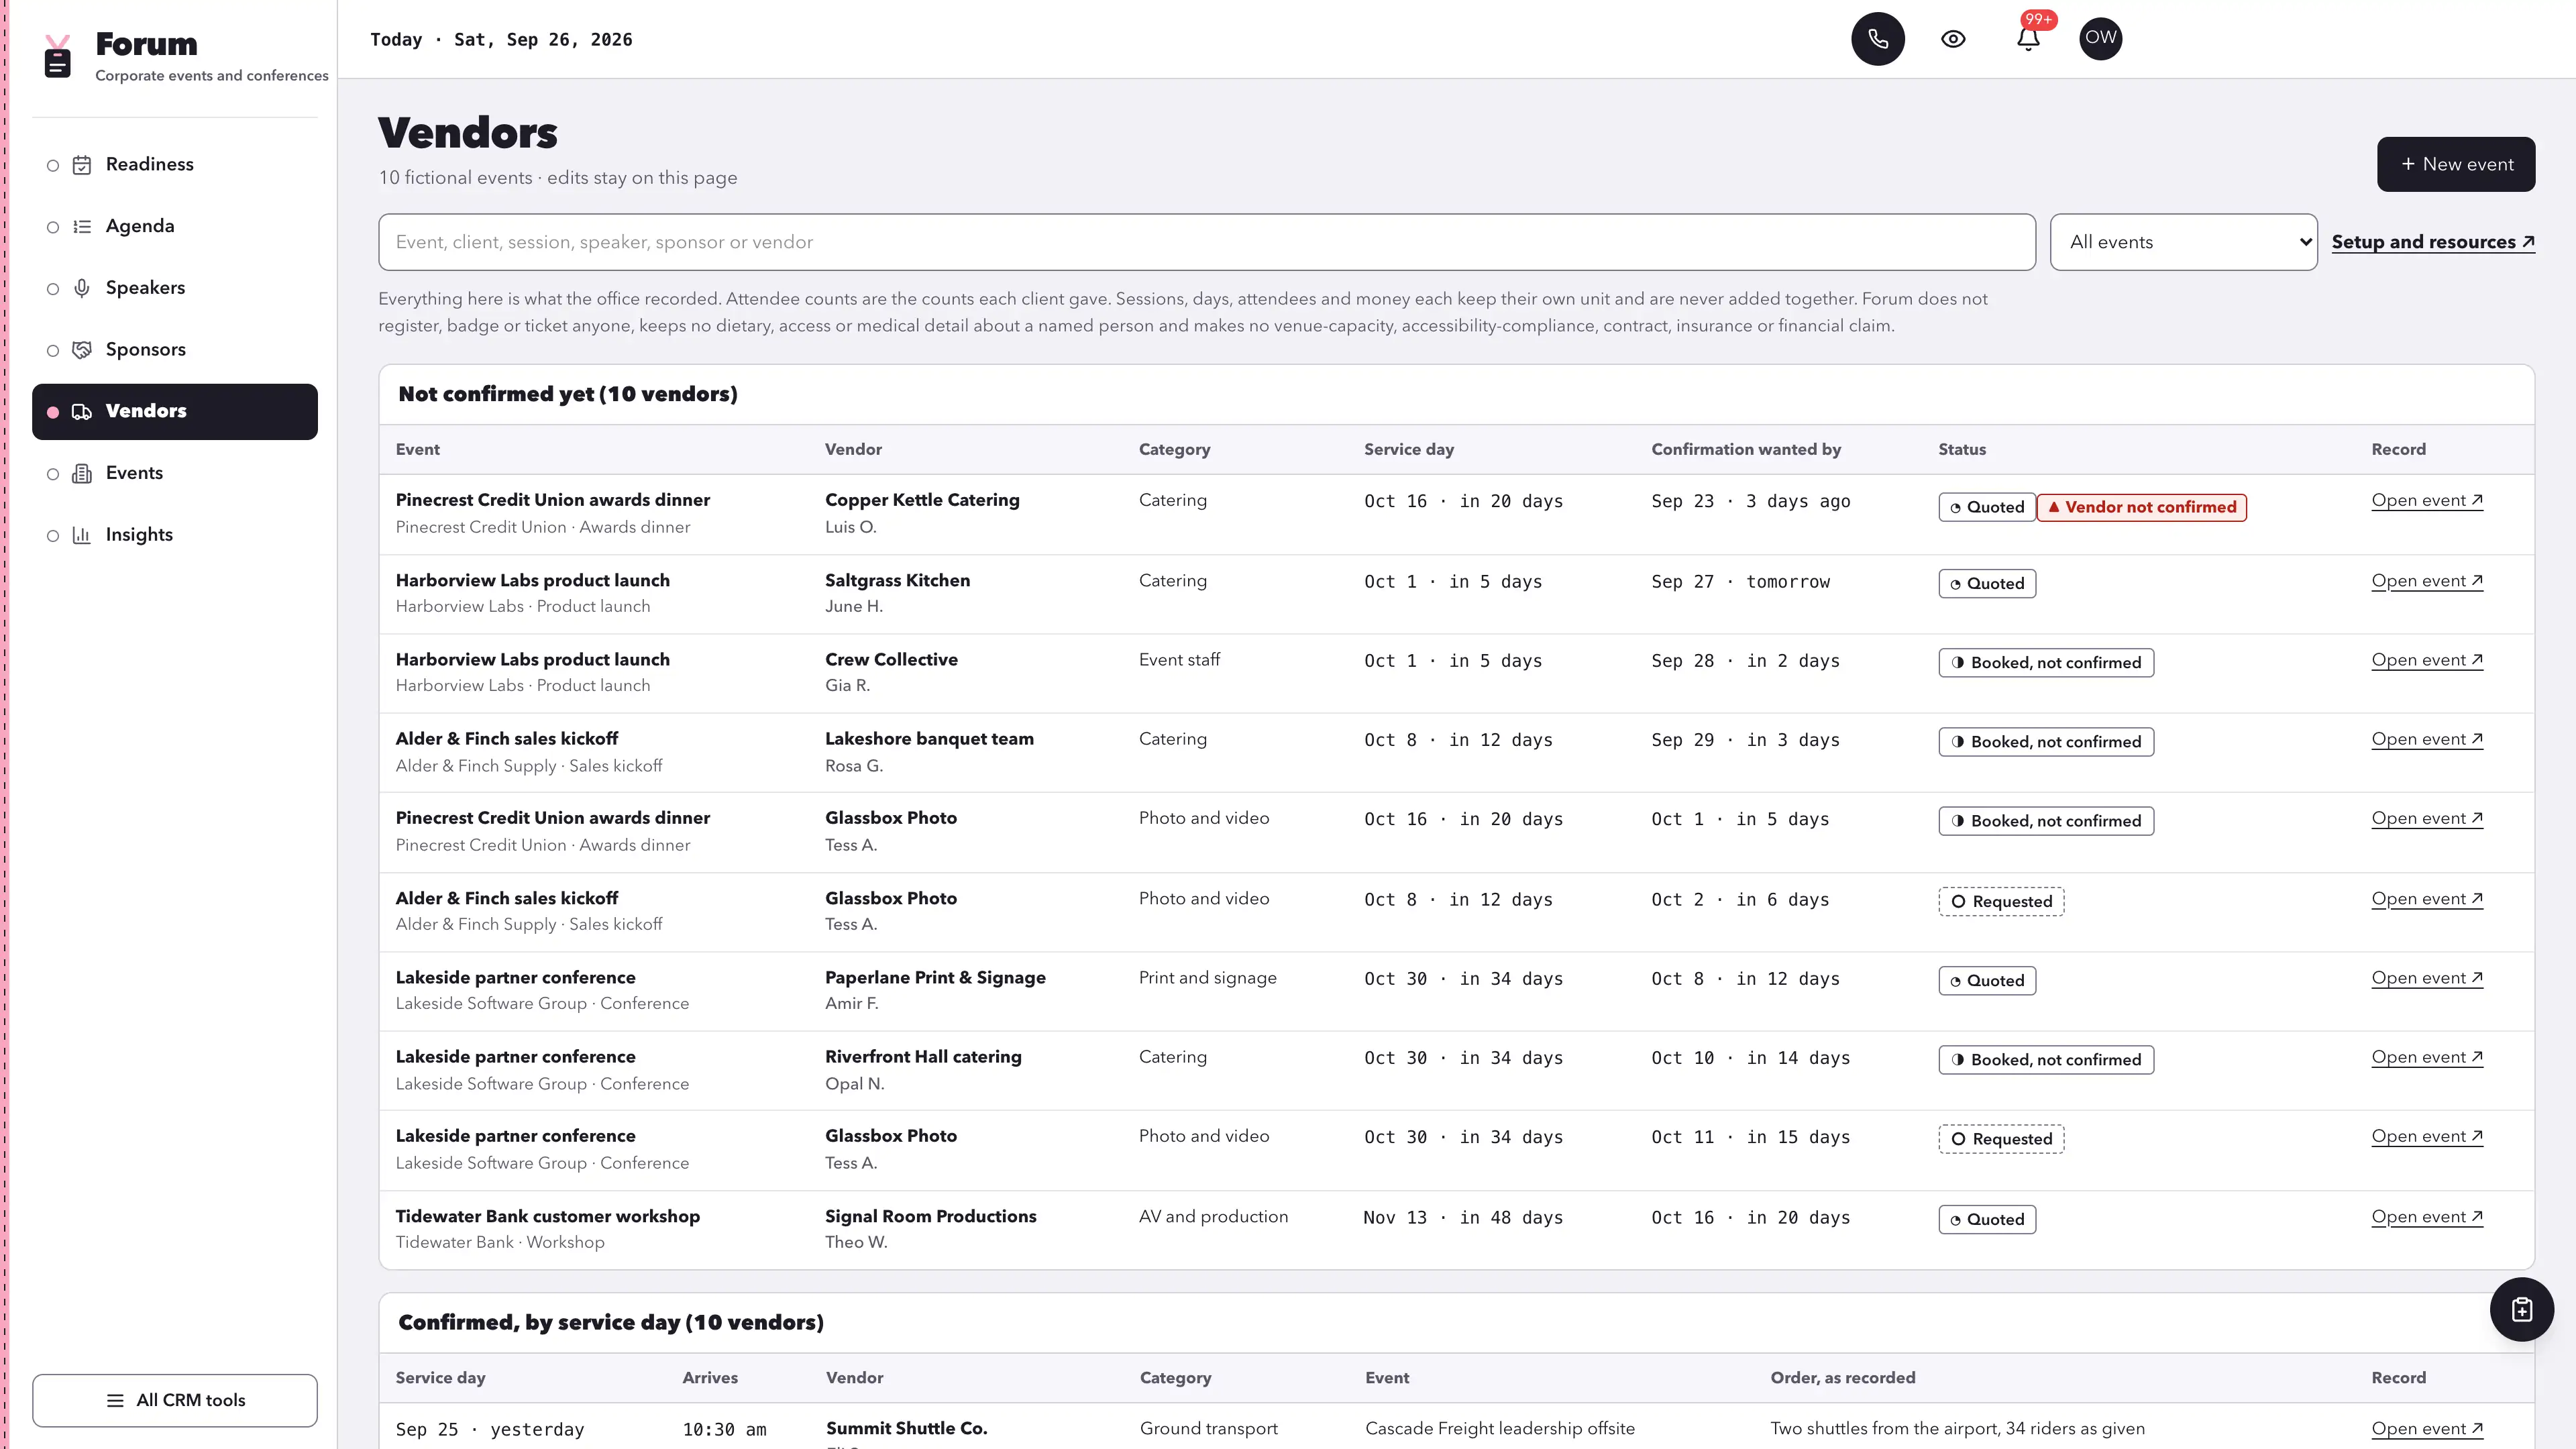Click the Service day header in Not confirmed table

[1408, 449]
